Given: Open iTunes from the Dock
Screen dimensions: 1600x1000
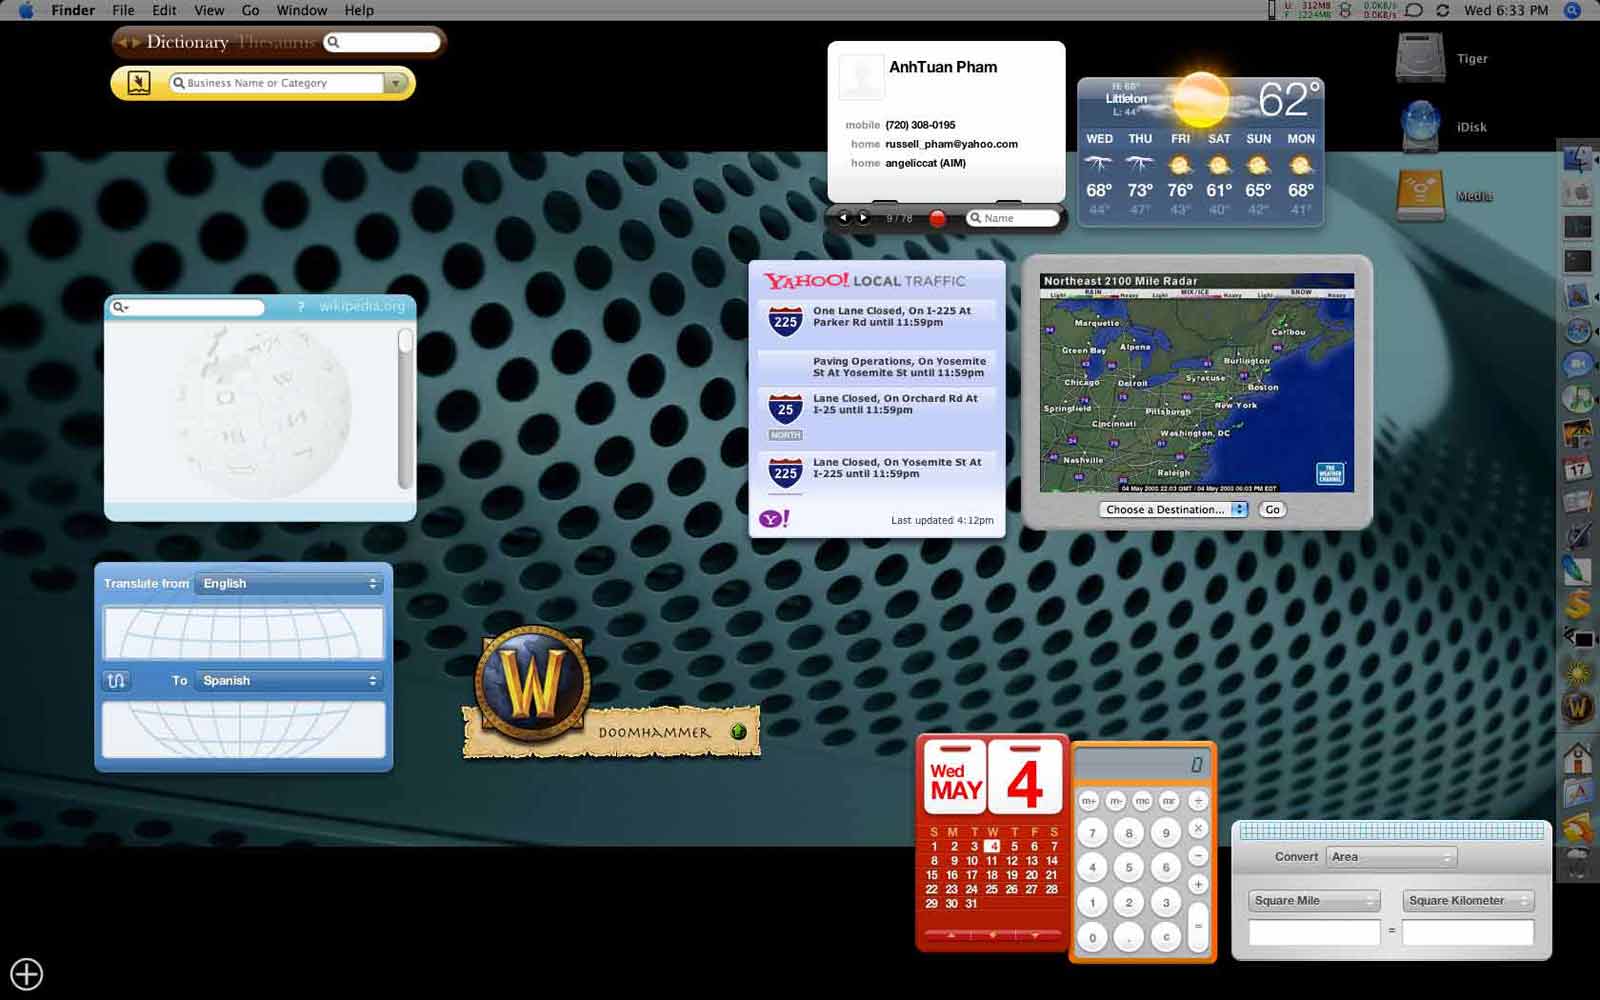Looking at the screenshot, I should [x=1577, y=399].
